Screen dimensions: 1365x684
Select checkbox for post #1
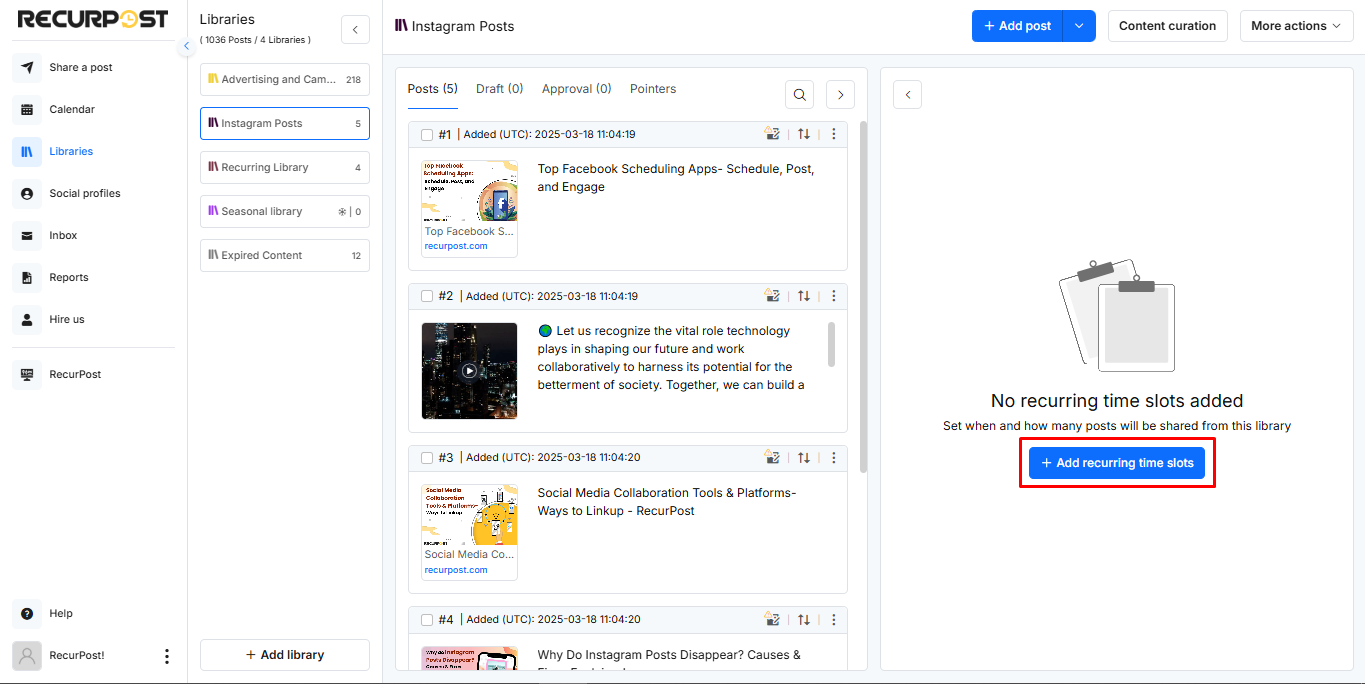tap(427, 135)
